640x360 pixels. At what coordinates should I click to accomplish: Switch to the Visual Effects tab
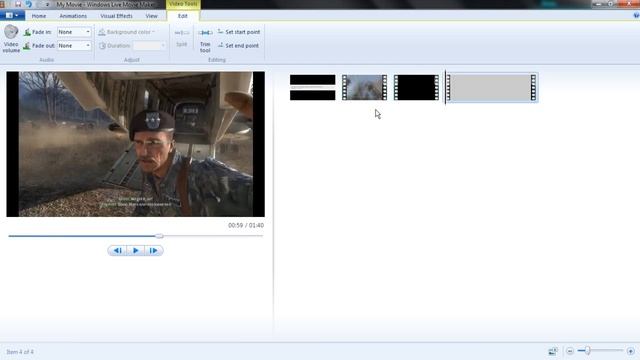(116, 16)
